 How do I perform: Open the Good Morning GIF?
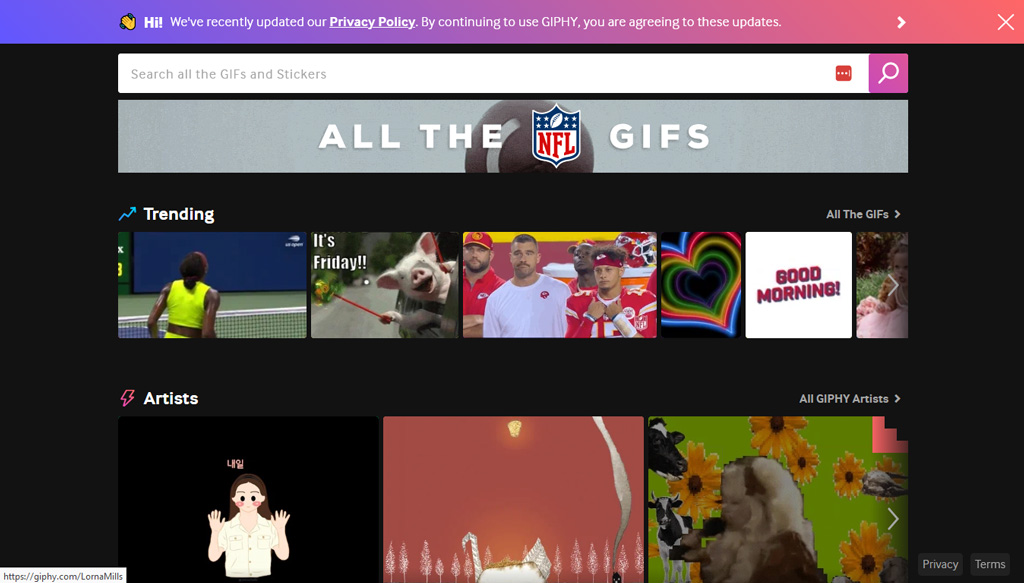pos(799,285)
